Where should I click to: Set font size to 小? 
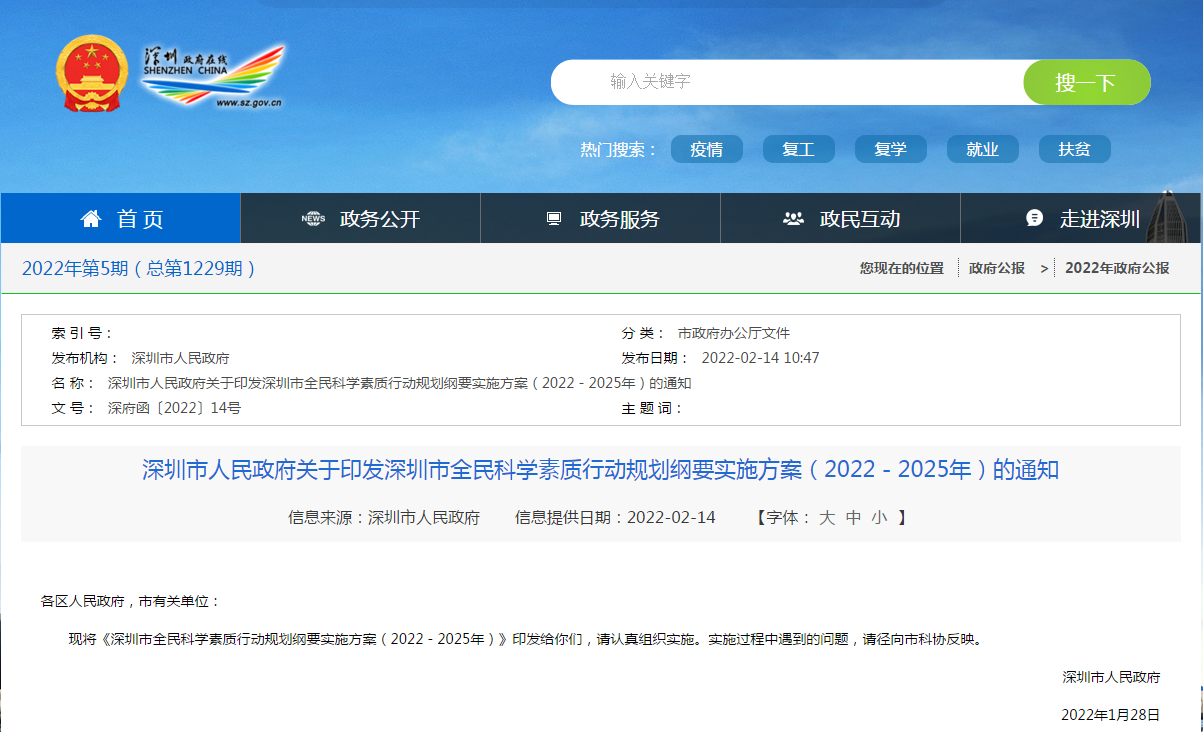click(878, 518)
